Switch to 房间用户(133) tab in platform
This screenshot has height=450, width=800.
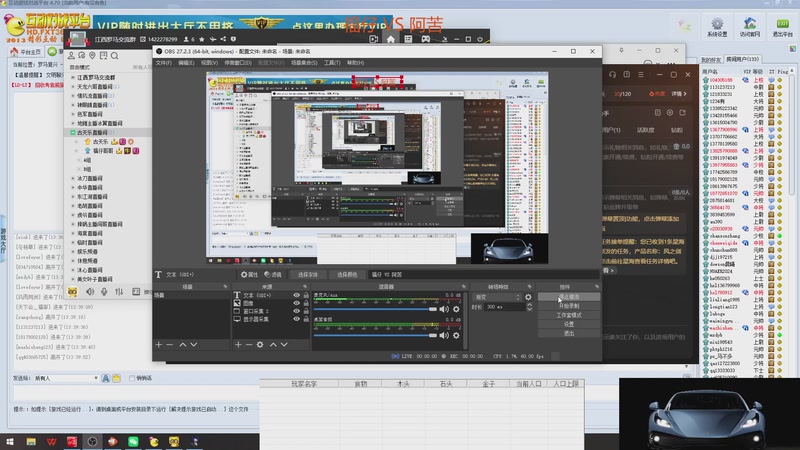click(742, 59)
